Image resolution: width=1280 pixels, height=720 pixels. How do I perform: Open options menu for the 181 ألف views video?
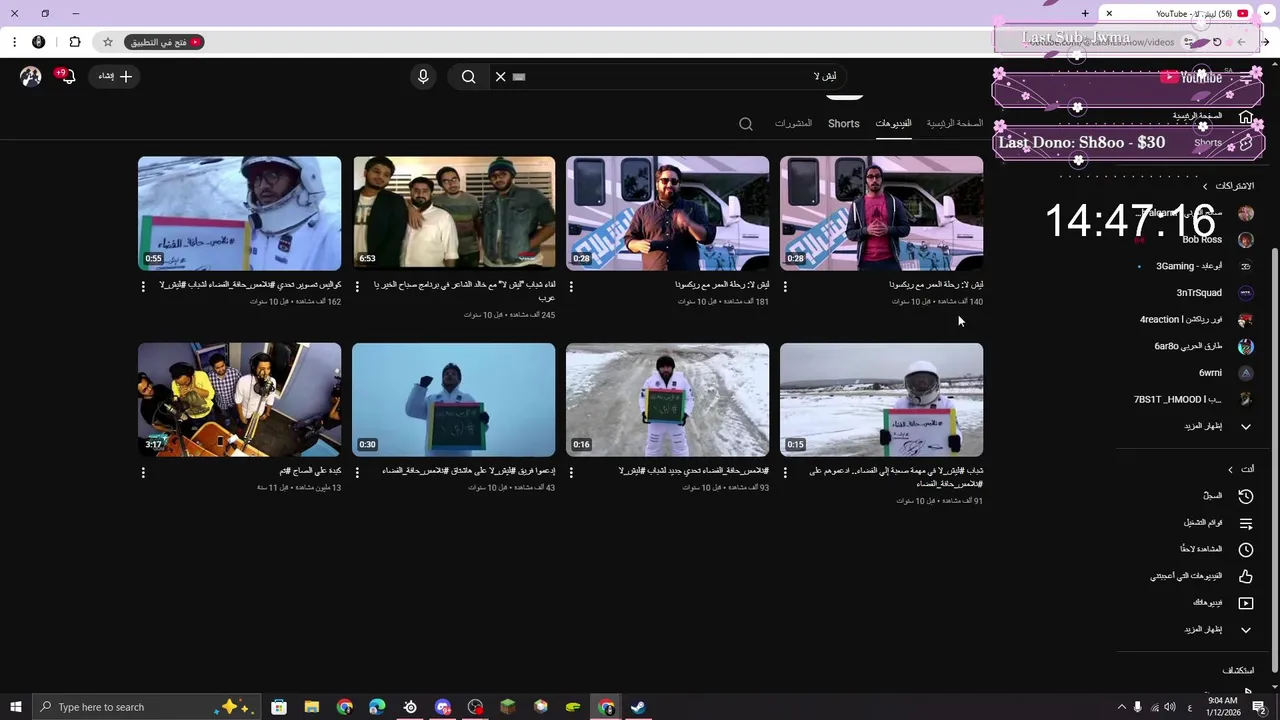pos(571,286)
